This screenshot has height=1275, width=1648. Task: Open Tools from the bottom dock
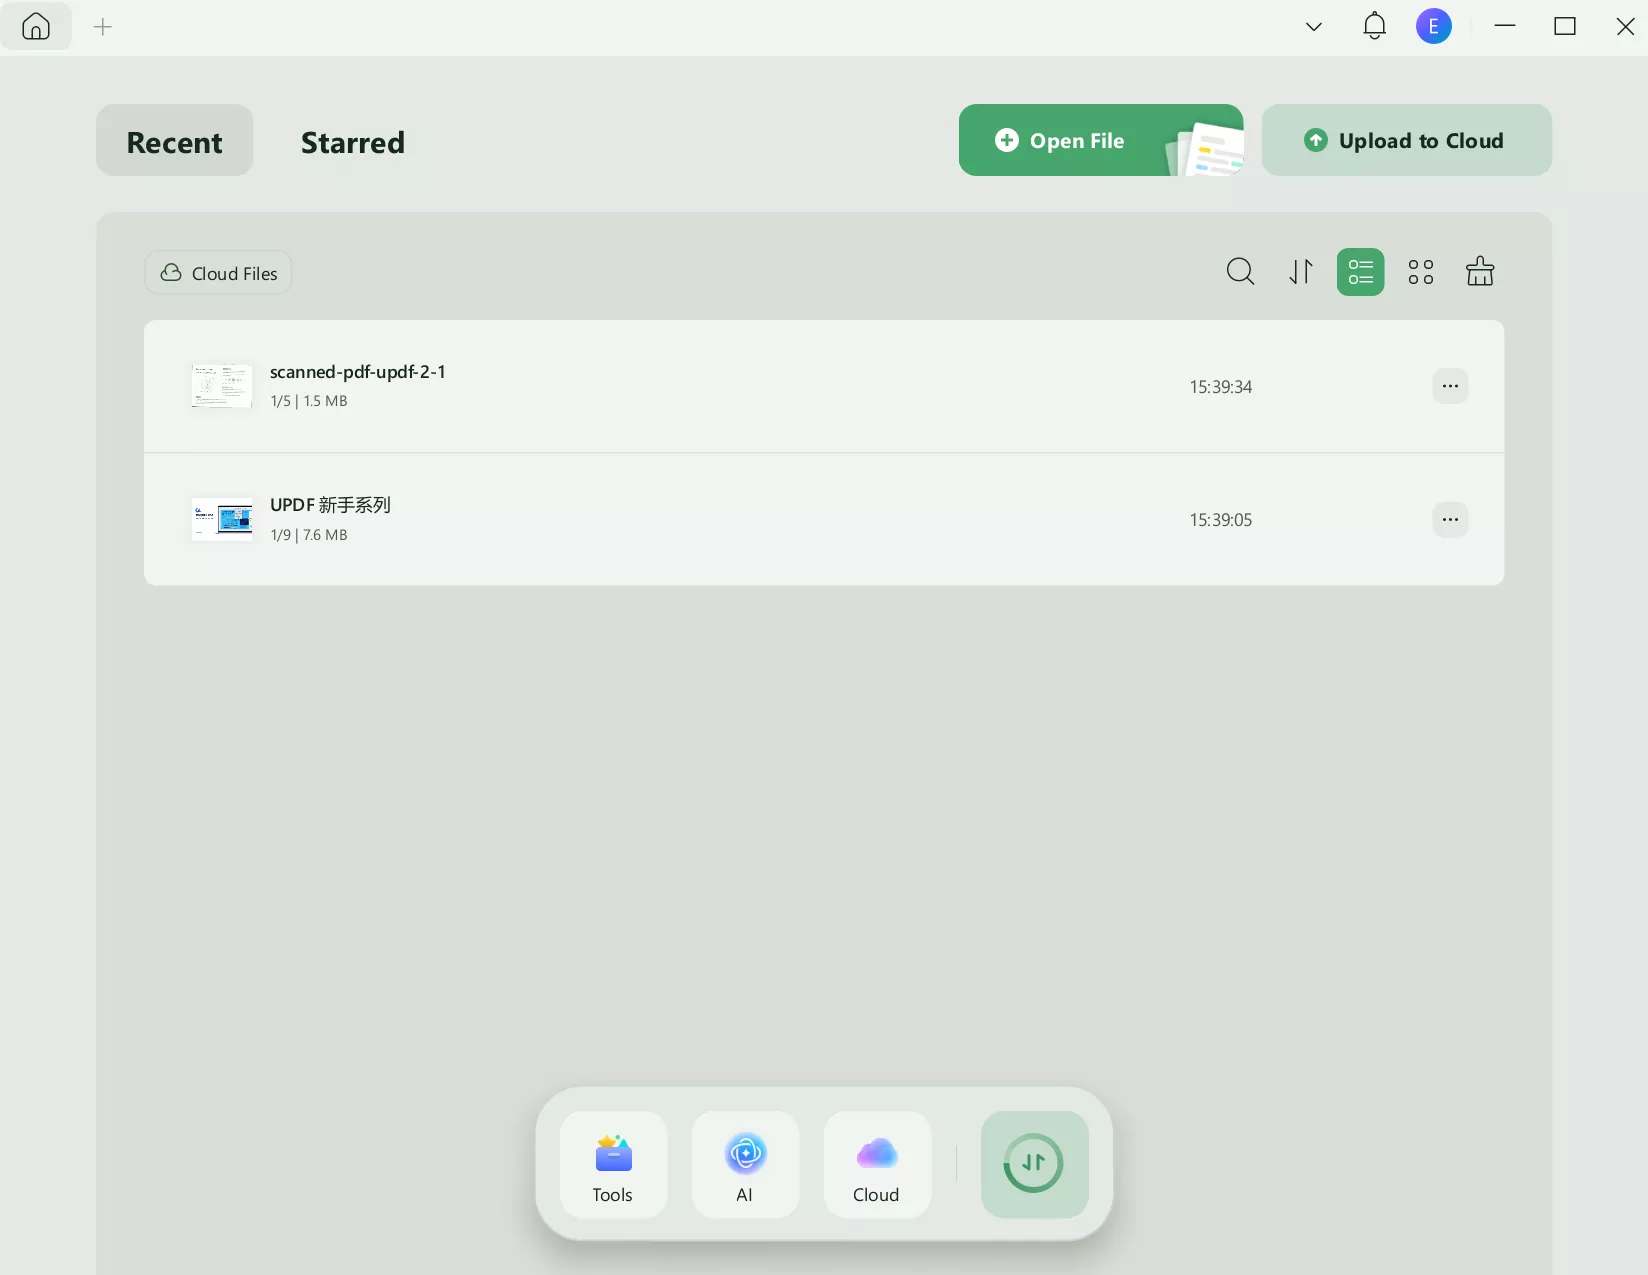click(612, 1165)
